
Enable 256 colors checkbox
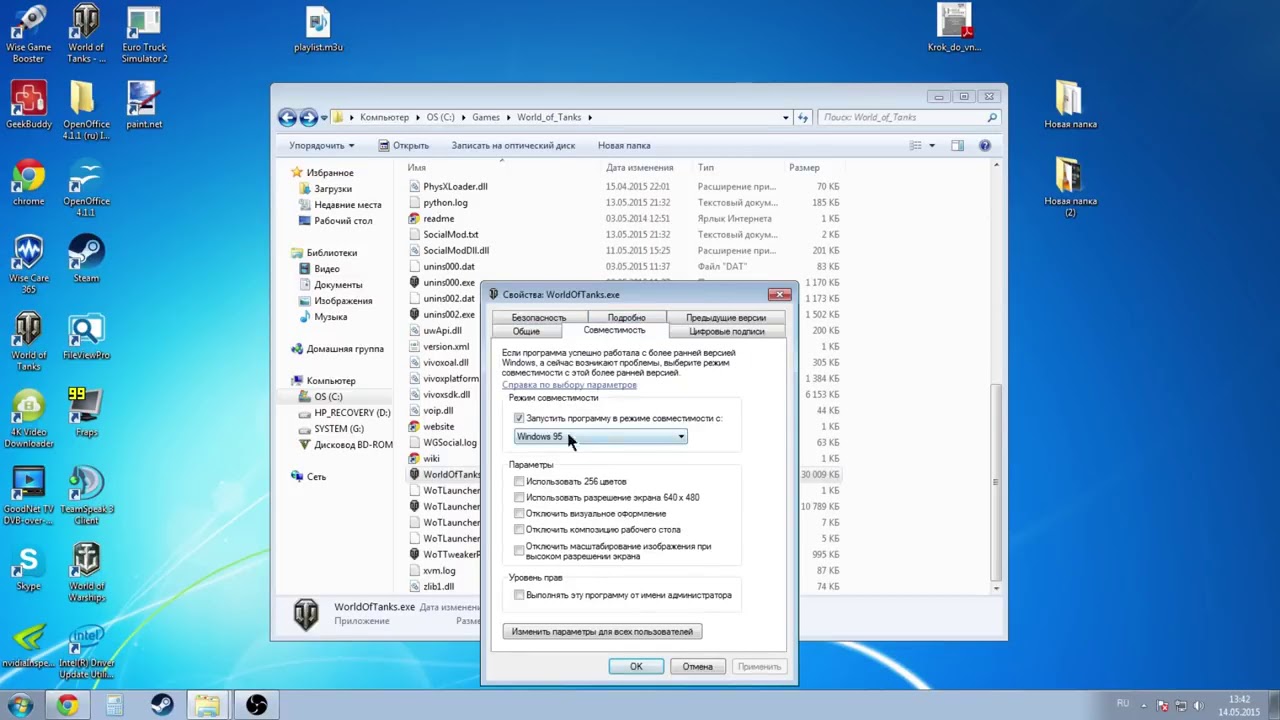pyautogui.click(x=519, y=481)
